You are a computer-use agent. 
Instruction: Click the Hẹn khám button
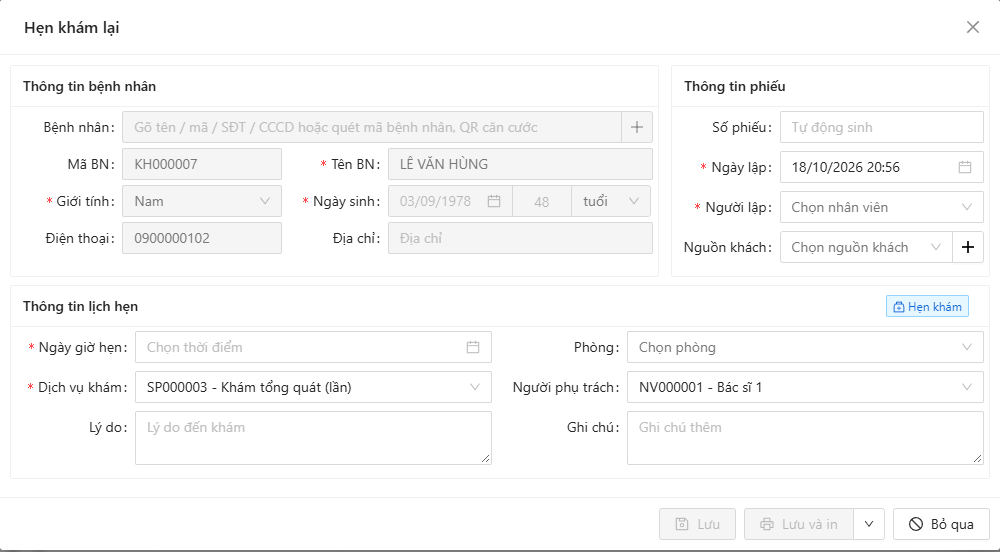(927, 307)
